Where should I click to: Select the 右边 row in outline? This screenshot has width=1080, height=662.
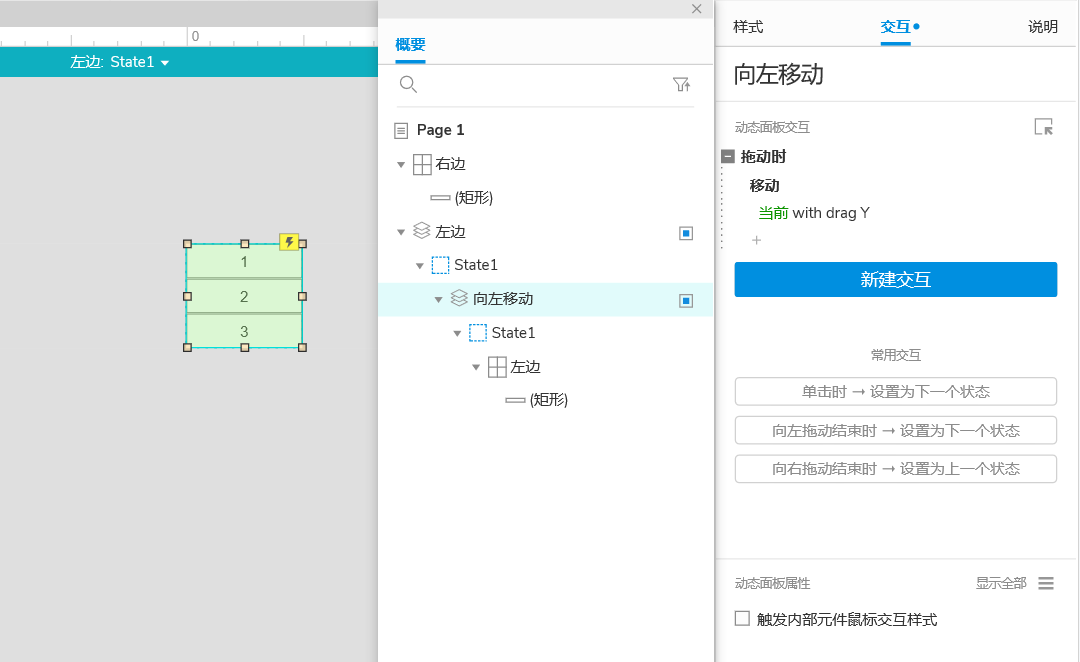[x=546, y=164]
